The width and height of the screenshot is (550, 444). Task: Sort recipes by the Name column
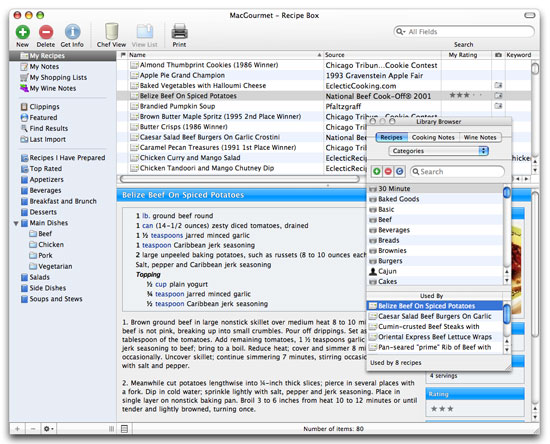click(x=224, y=55)
